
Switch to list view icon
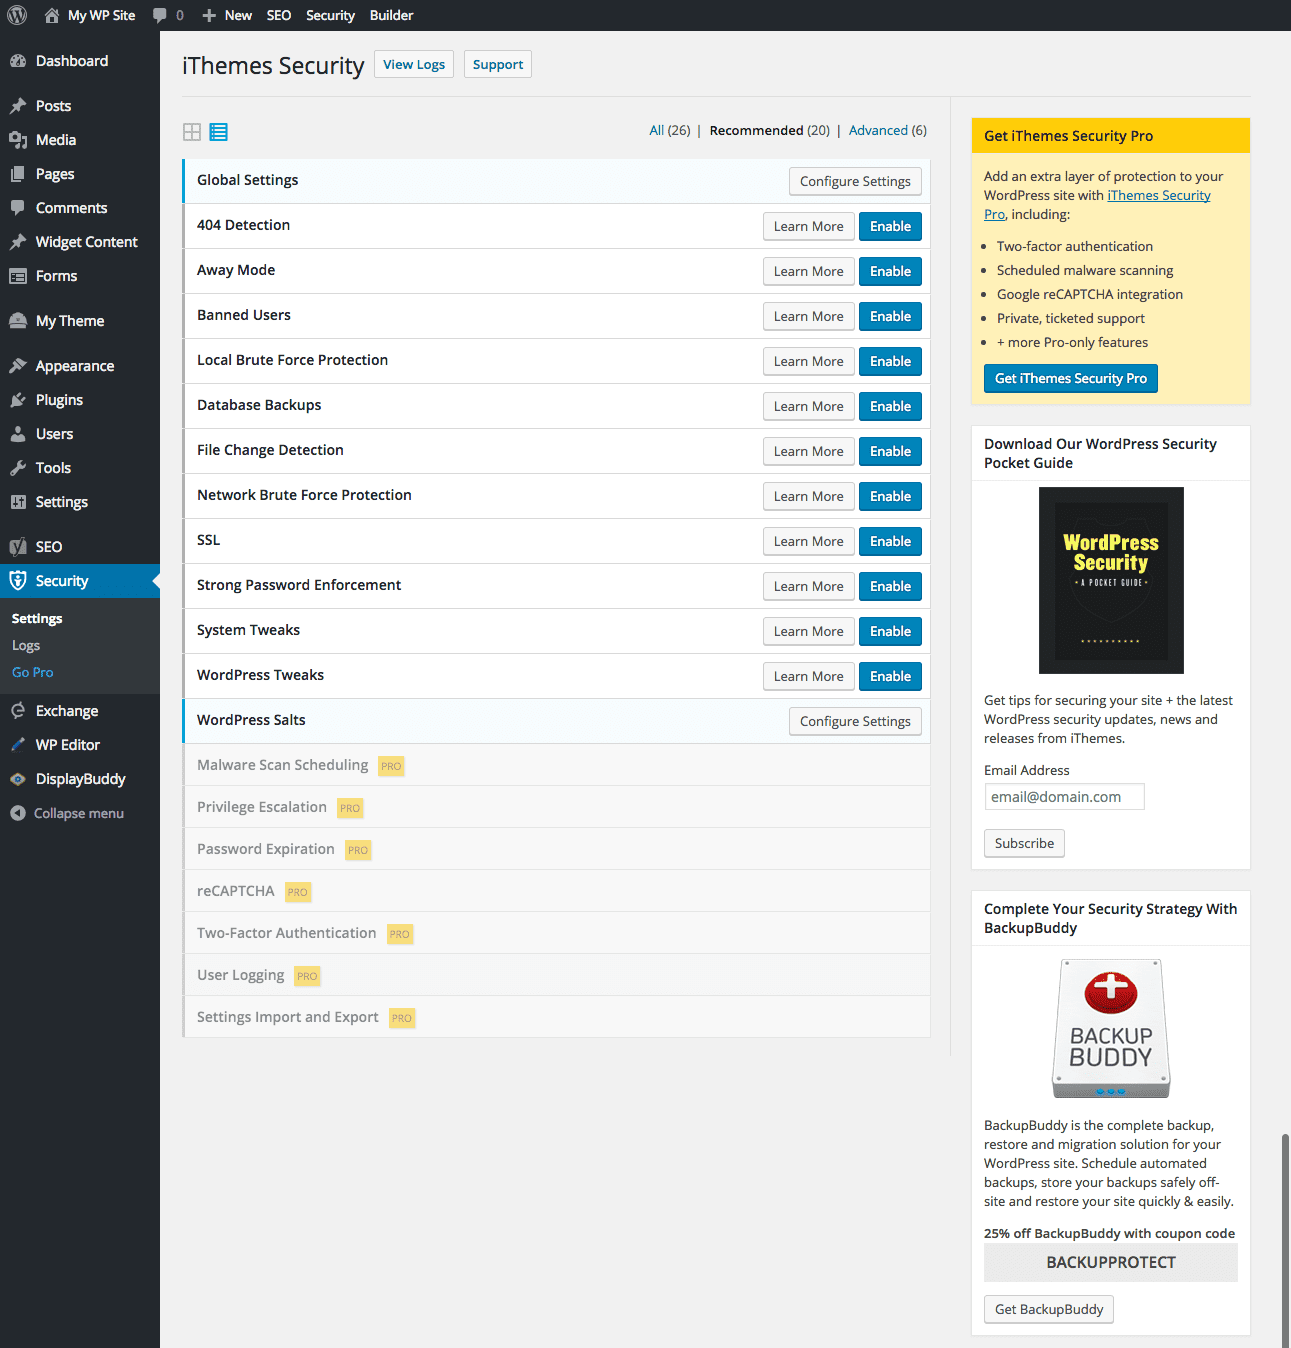(x=218, y=132)
